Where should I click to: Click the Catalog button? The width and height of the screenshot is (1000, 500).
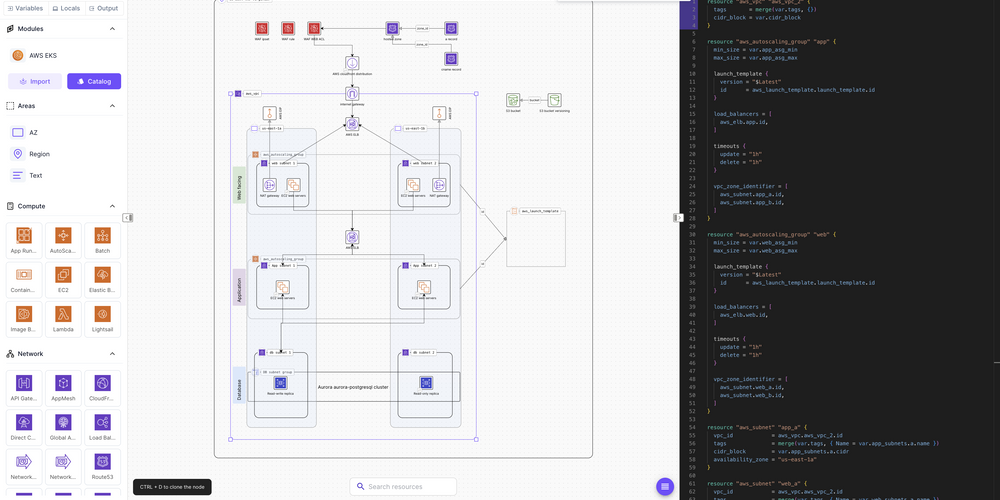pyautogui.click(x=94, y=81)
